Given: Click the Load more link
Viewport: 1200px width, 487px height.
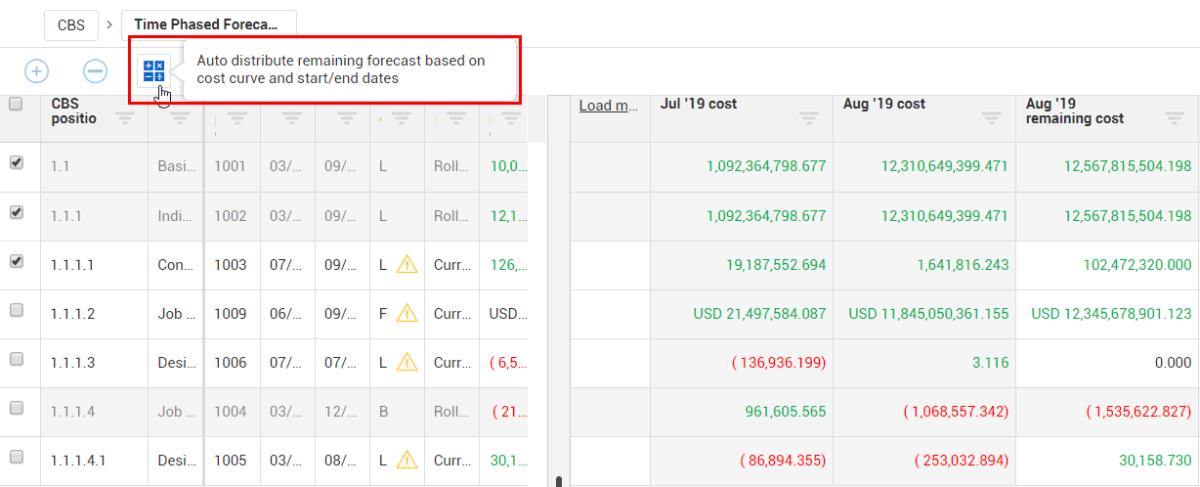Looking at the screenshot, I should click(608, 106).
